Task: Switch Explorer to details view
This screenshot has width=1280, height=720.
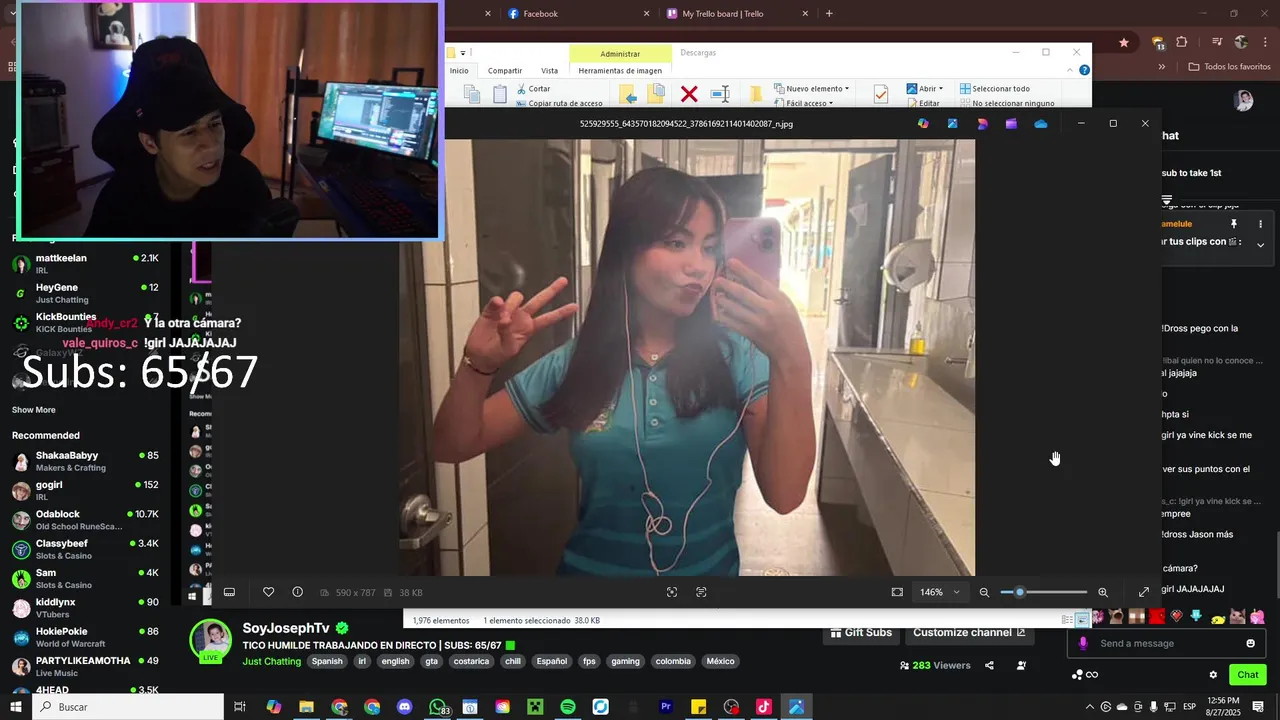Action: click(x=1069, y=621)
